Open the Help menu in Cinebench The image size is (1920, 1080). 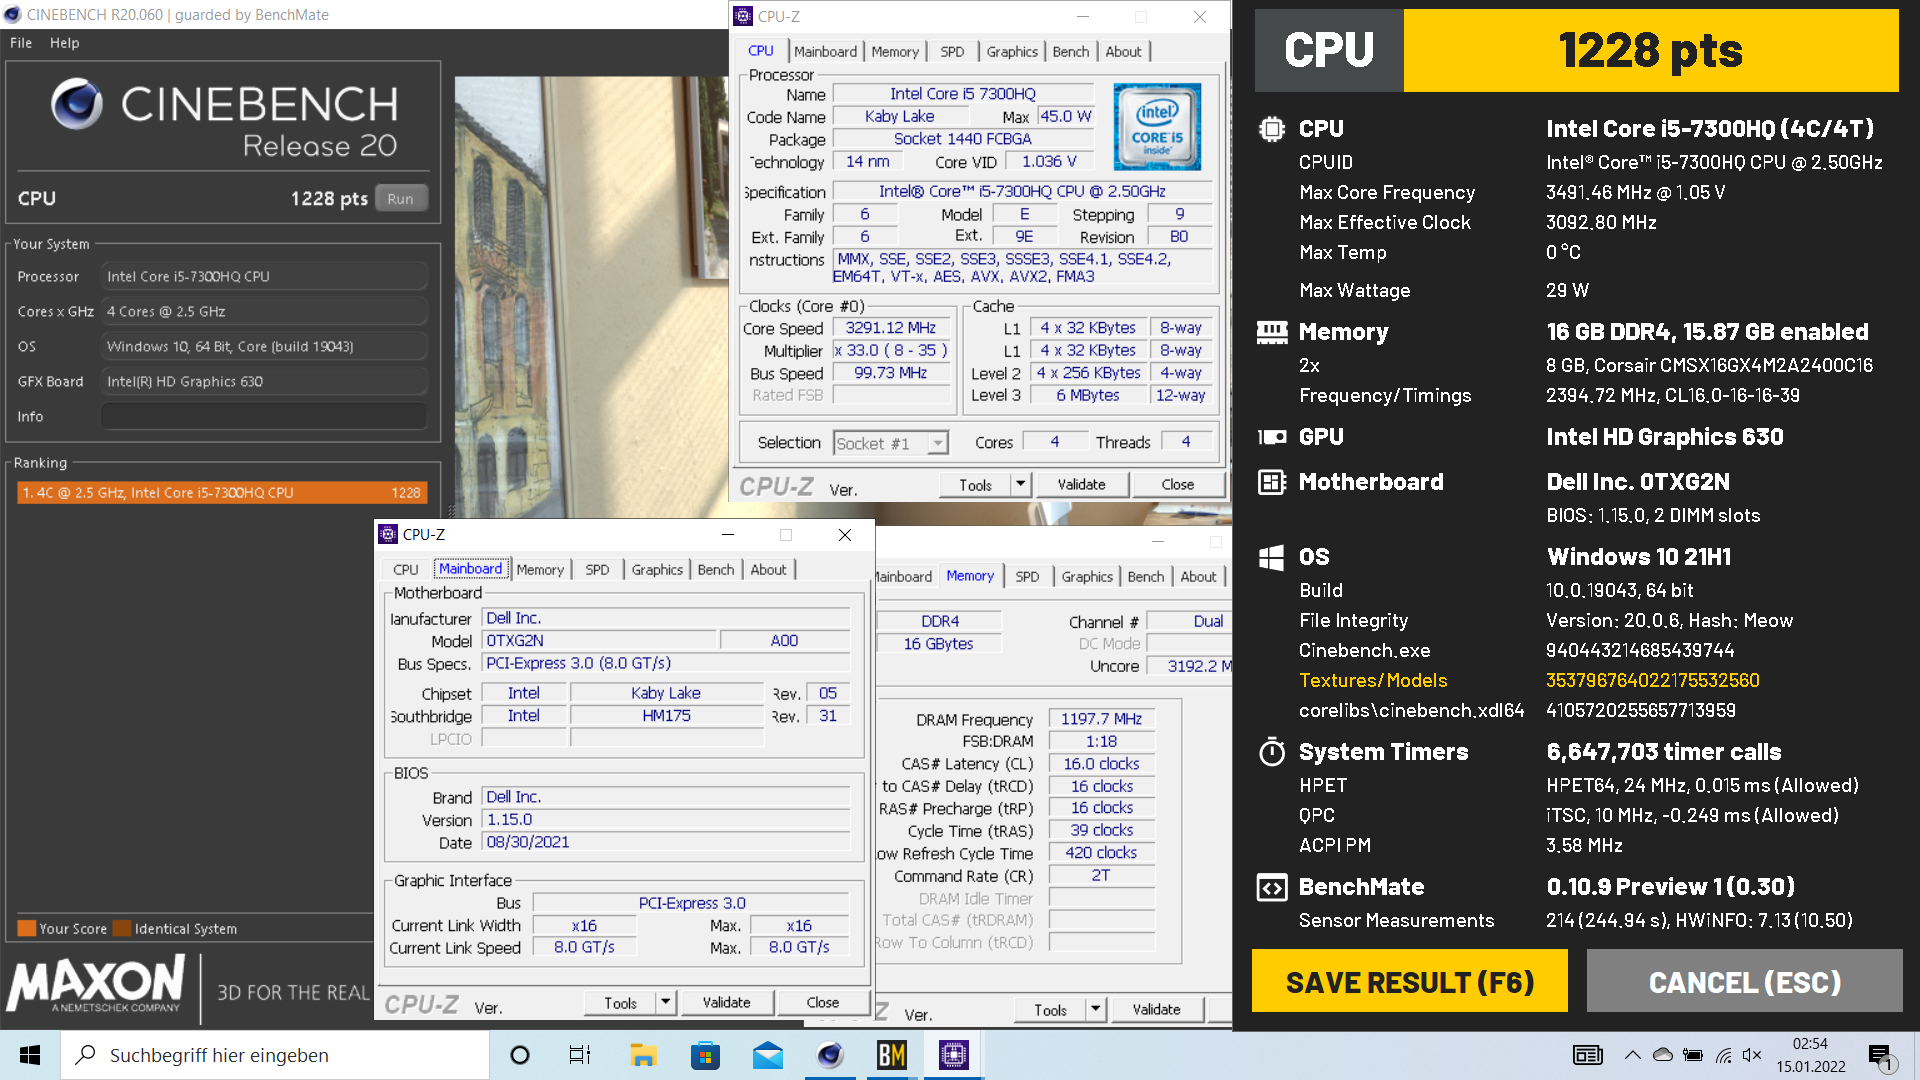(x=64, y=43)
